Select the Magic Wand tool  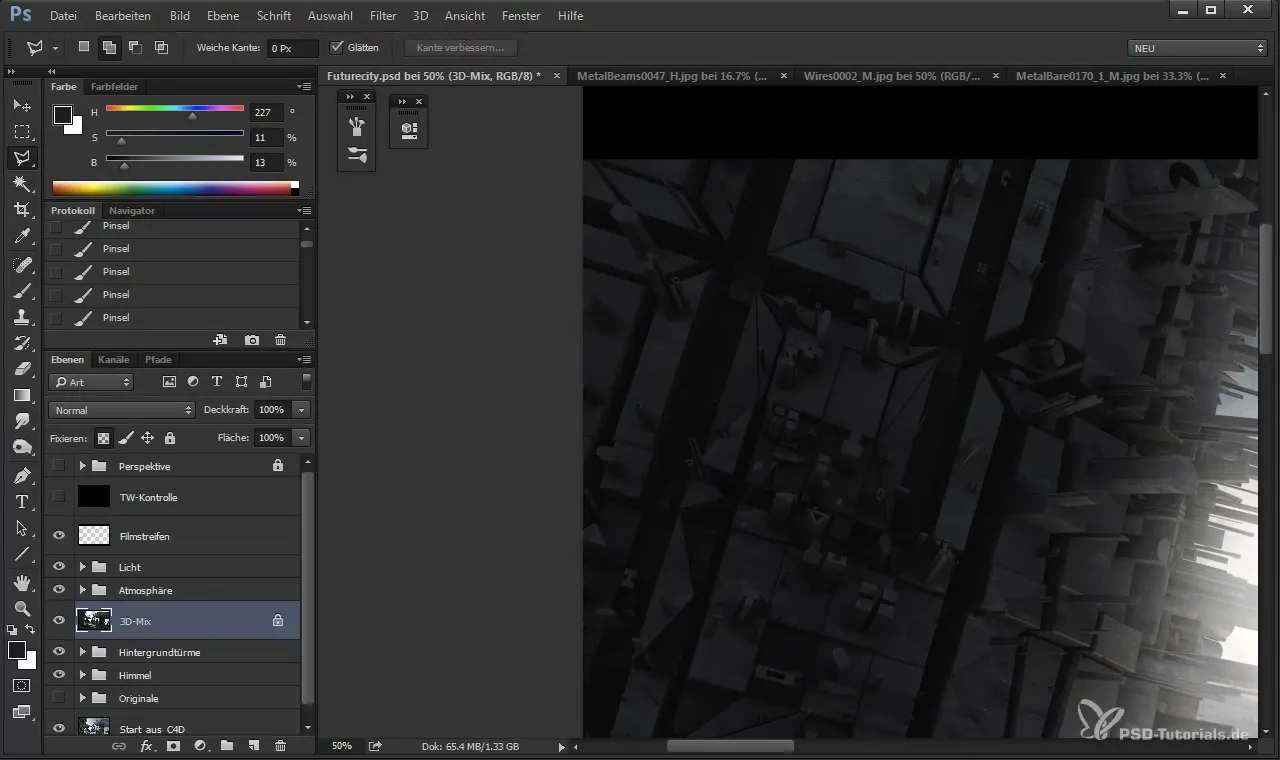point(22,184)
